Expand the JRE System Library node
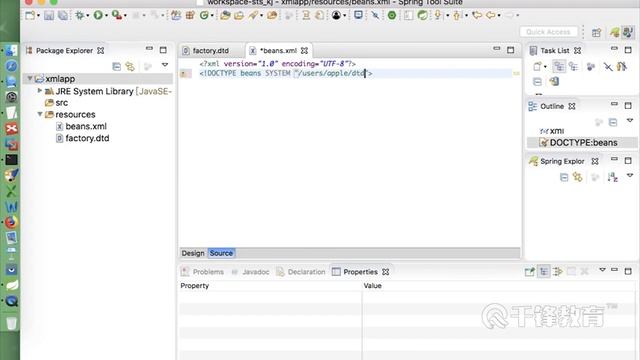Image resolution: width=640 pixels, height=360 pixels. (x=40, y=91)
